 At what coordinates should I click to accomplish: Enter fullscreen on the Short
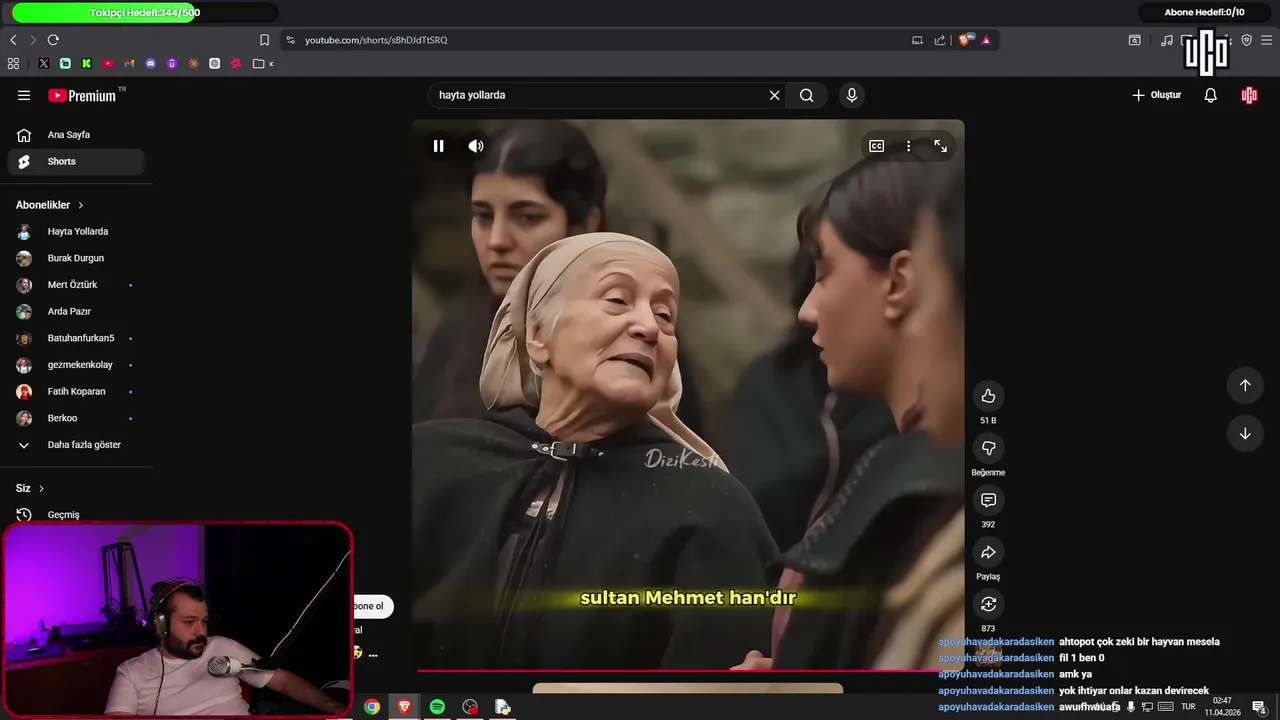(x=941, y=146)
